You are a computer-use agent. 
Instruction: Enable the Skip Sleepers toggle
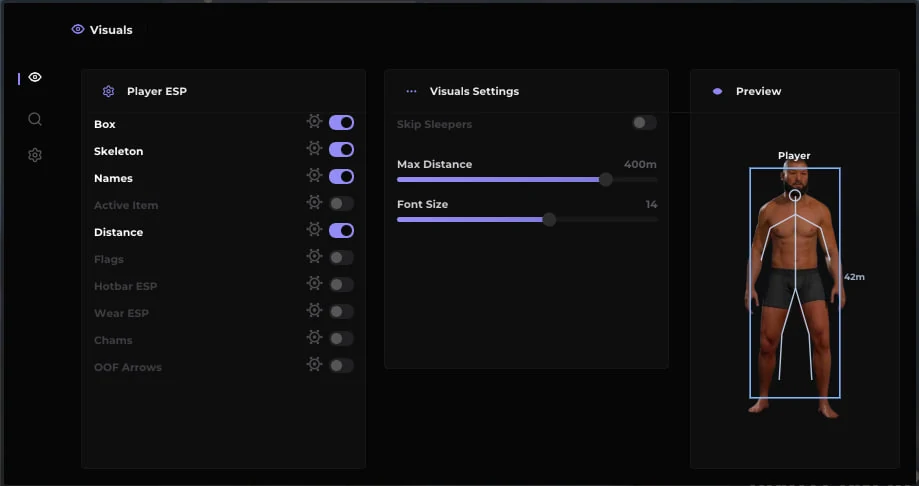(x=644, y=123)
